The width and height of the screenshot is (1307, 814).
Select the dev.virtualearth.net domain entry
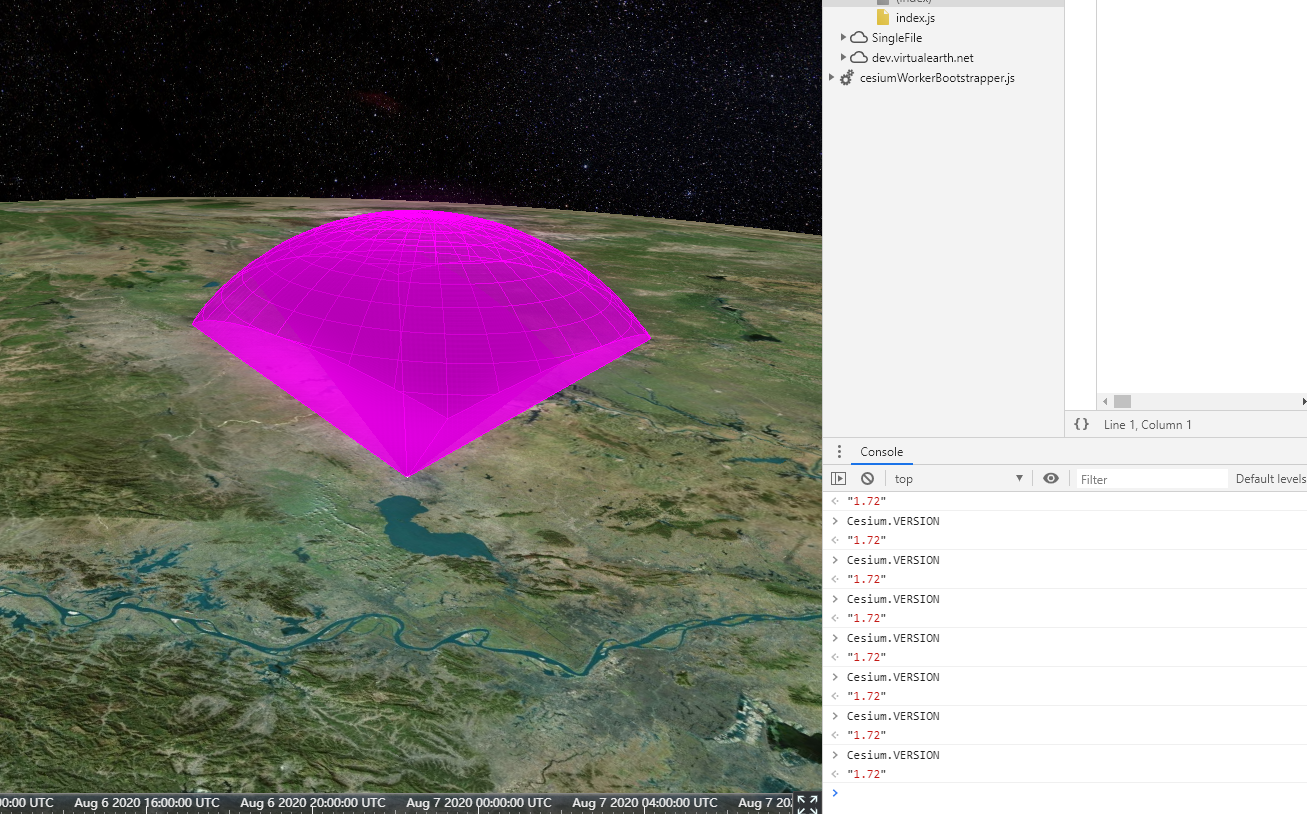(922, 58)
